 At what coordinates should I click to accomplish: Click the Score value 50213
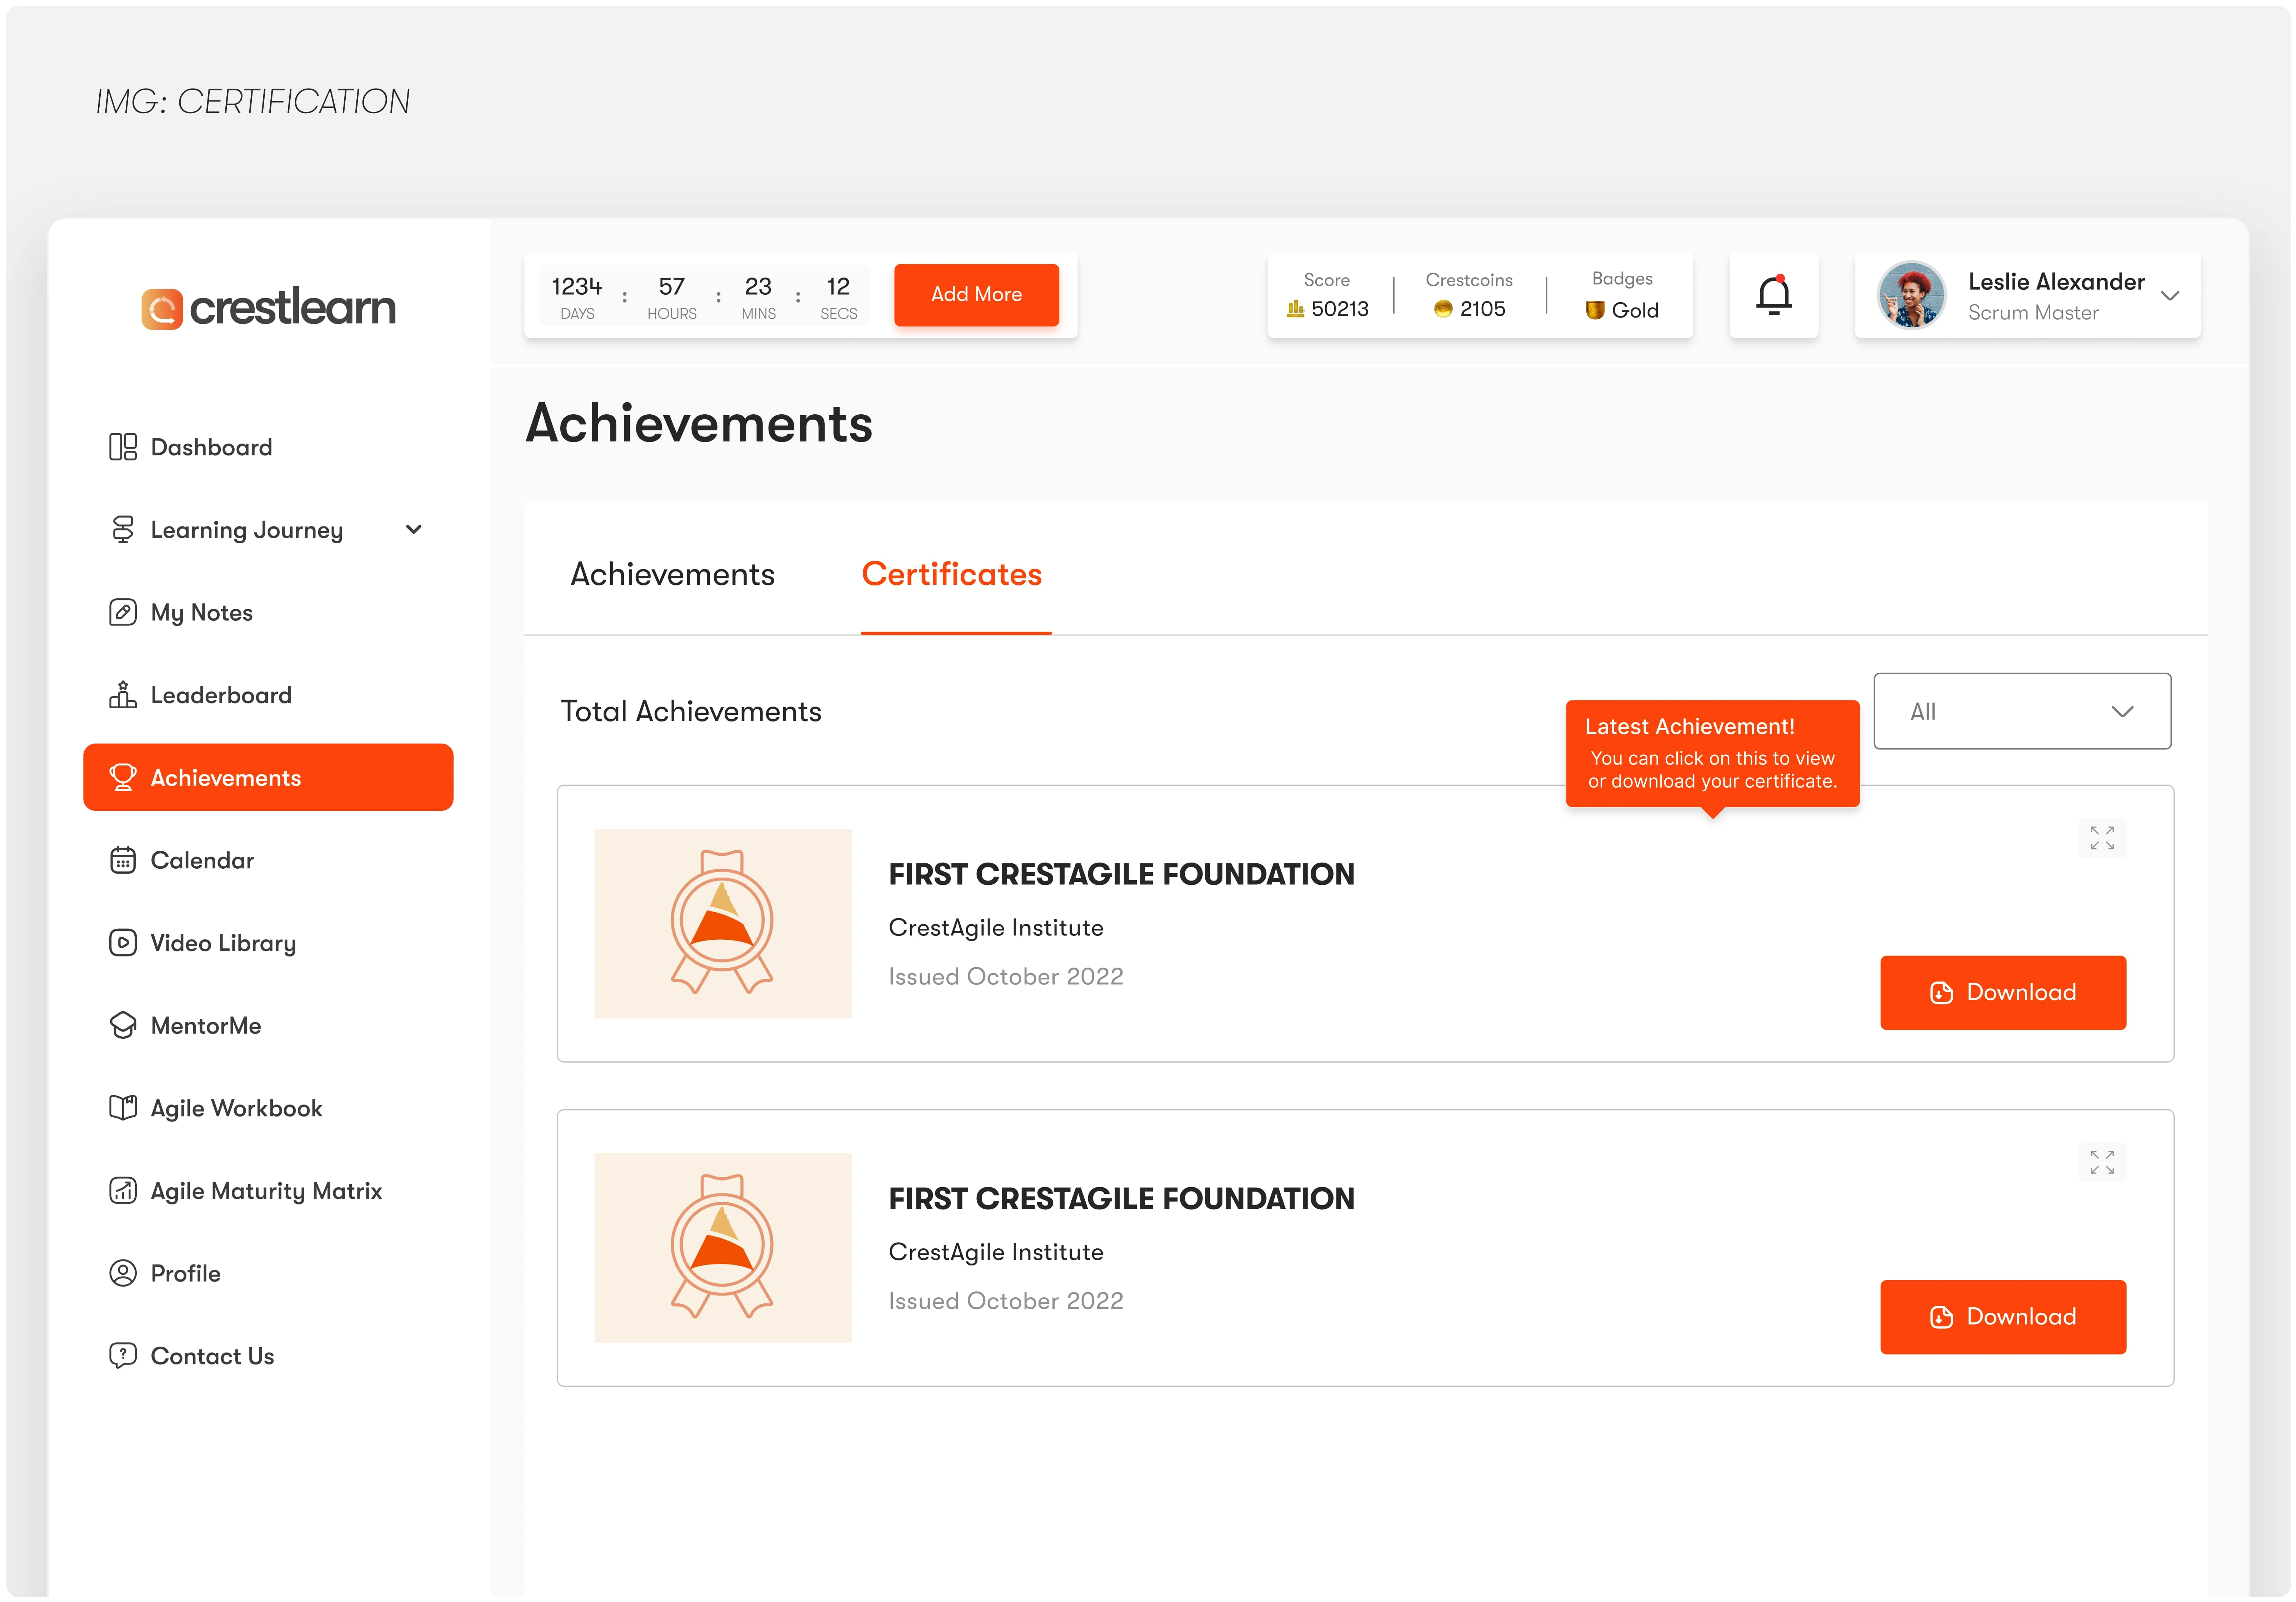(x=1340, y=309)
